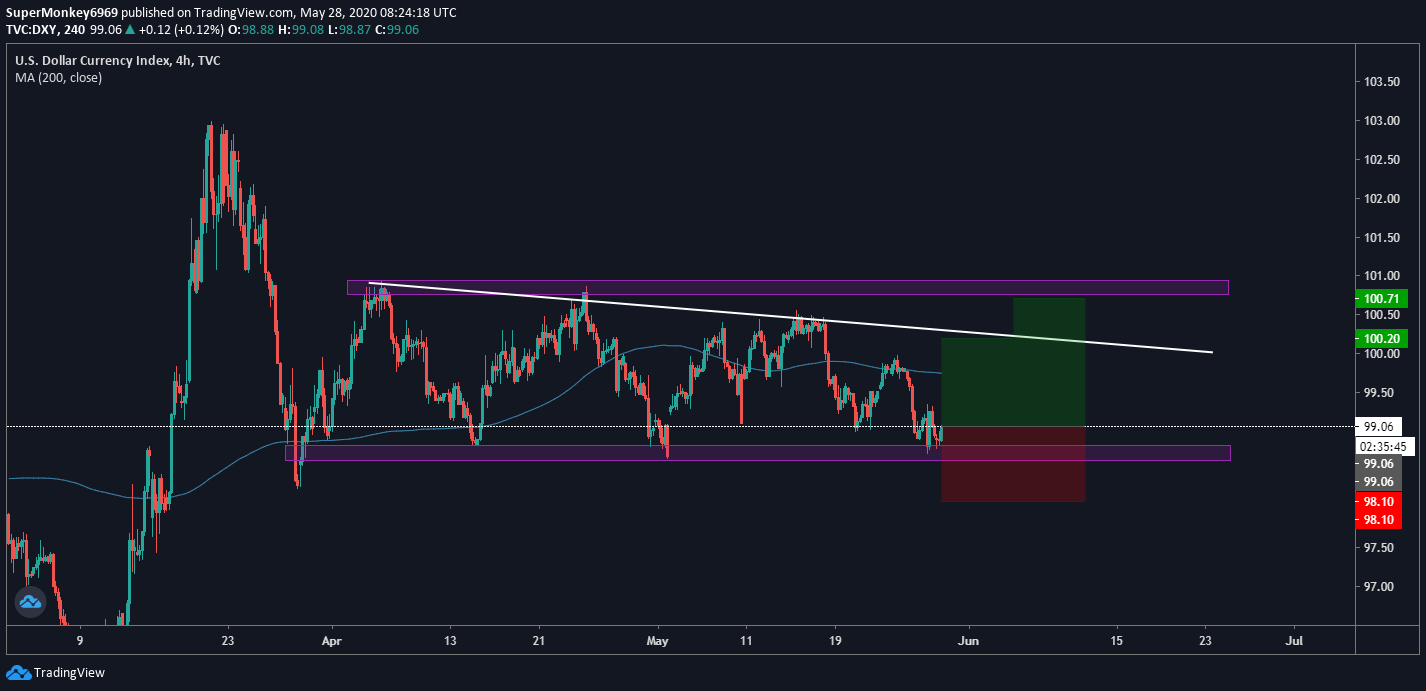Open the TradingView logo at bottom left
Image resolution: width=1426 pixels, height=691 pixels.
pos(56,673)
